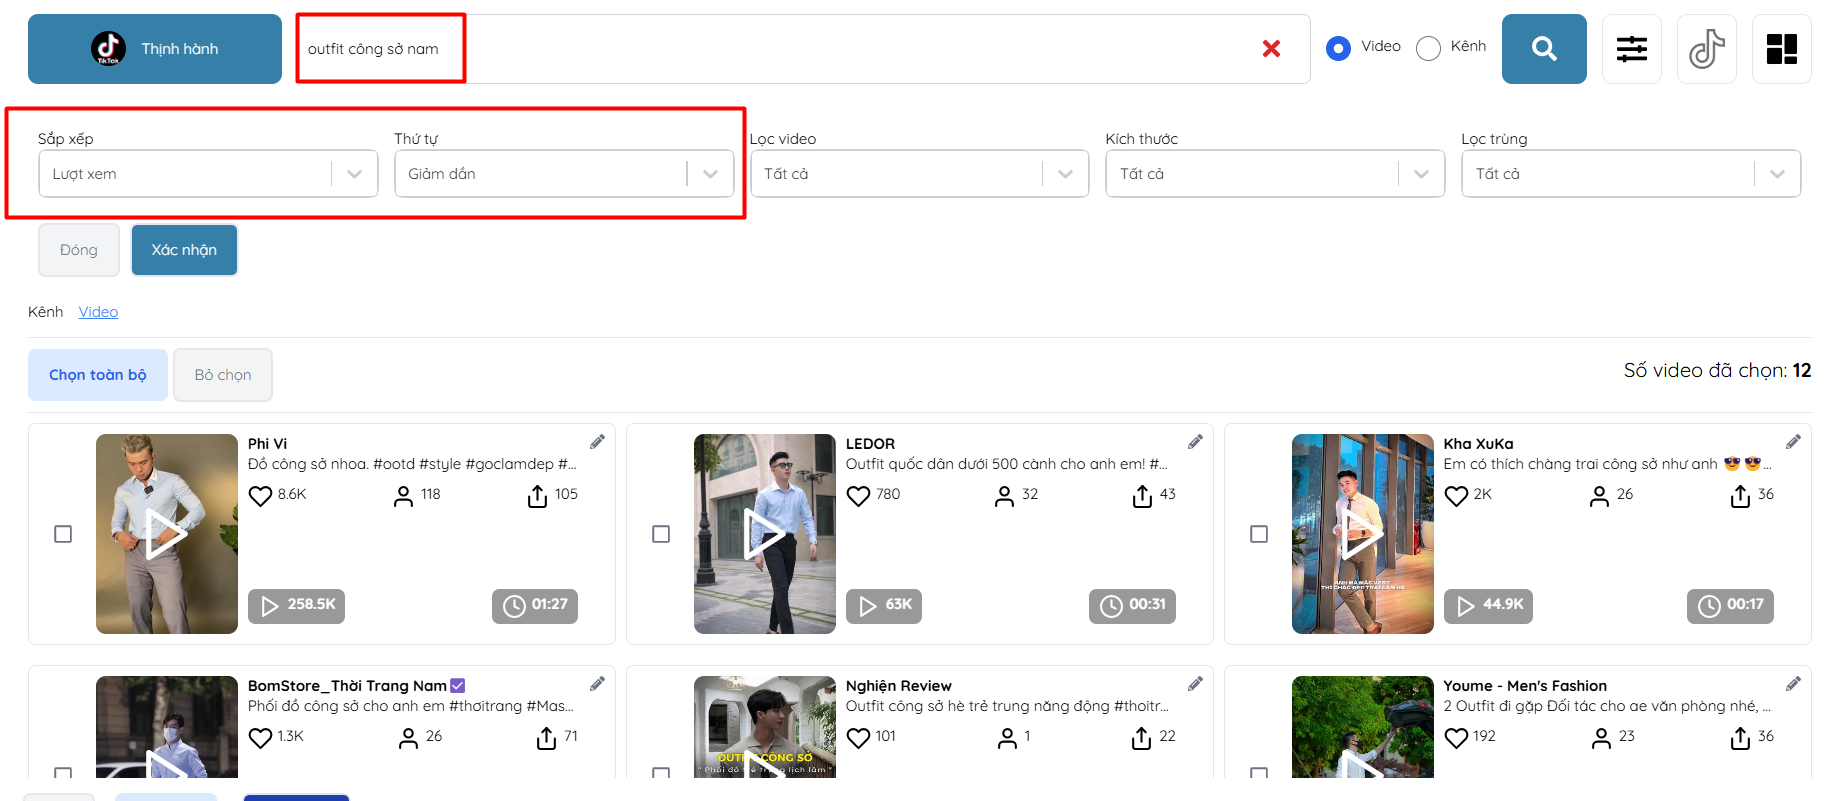The height and width of the screenshot is (801, 1826).
Task: Click heart icon on Phi Vi video
Action: (x=260, y=496)
